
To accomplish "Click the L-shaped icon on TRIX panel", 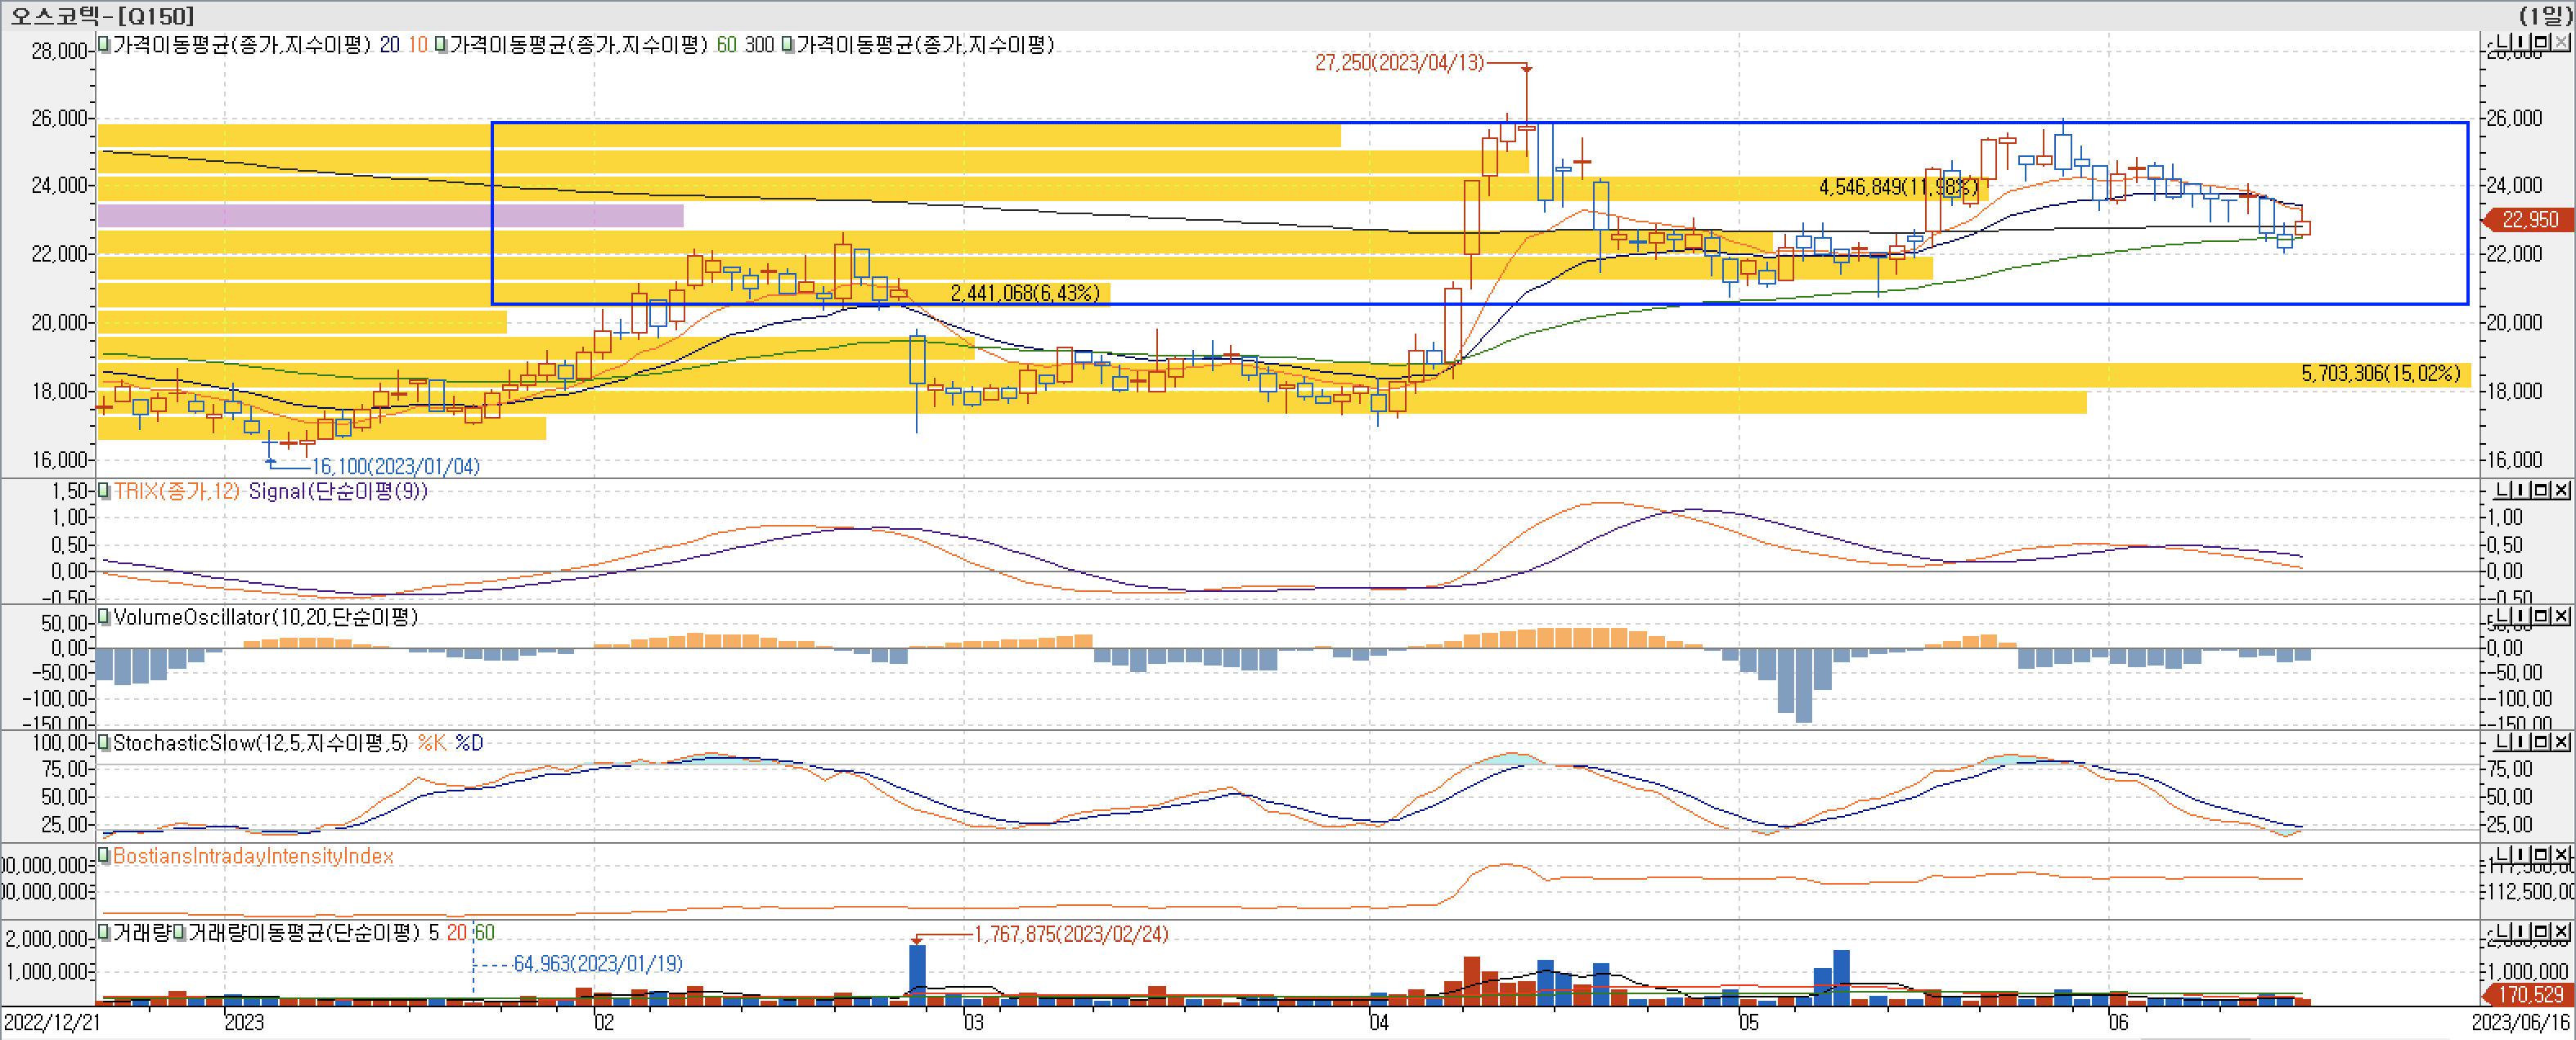I will point(2504,490).
